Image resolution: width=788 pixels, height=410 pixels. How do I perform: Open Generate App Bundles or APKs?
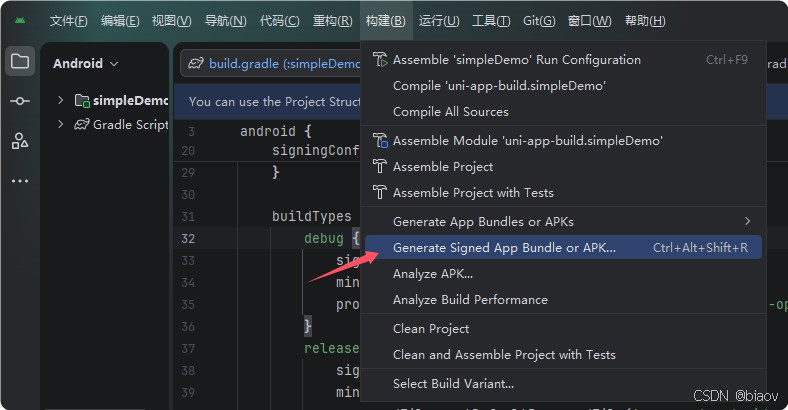(563, 222)
